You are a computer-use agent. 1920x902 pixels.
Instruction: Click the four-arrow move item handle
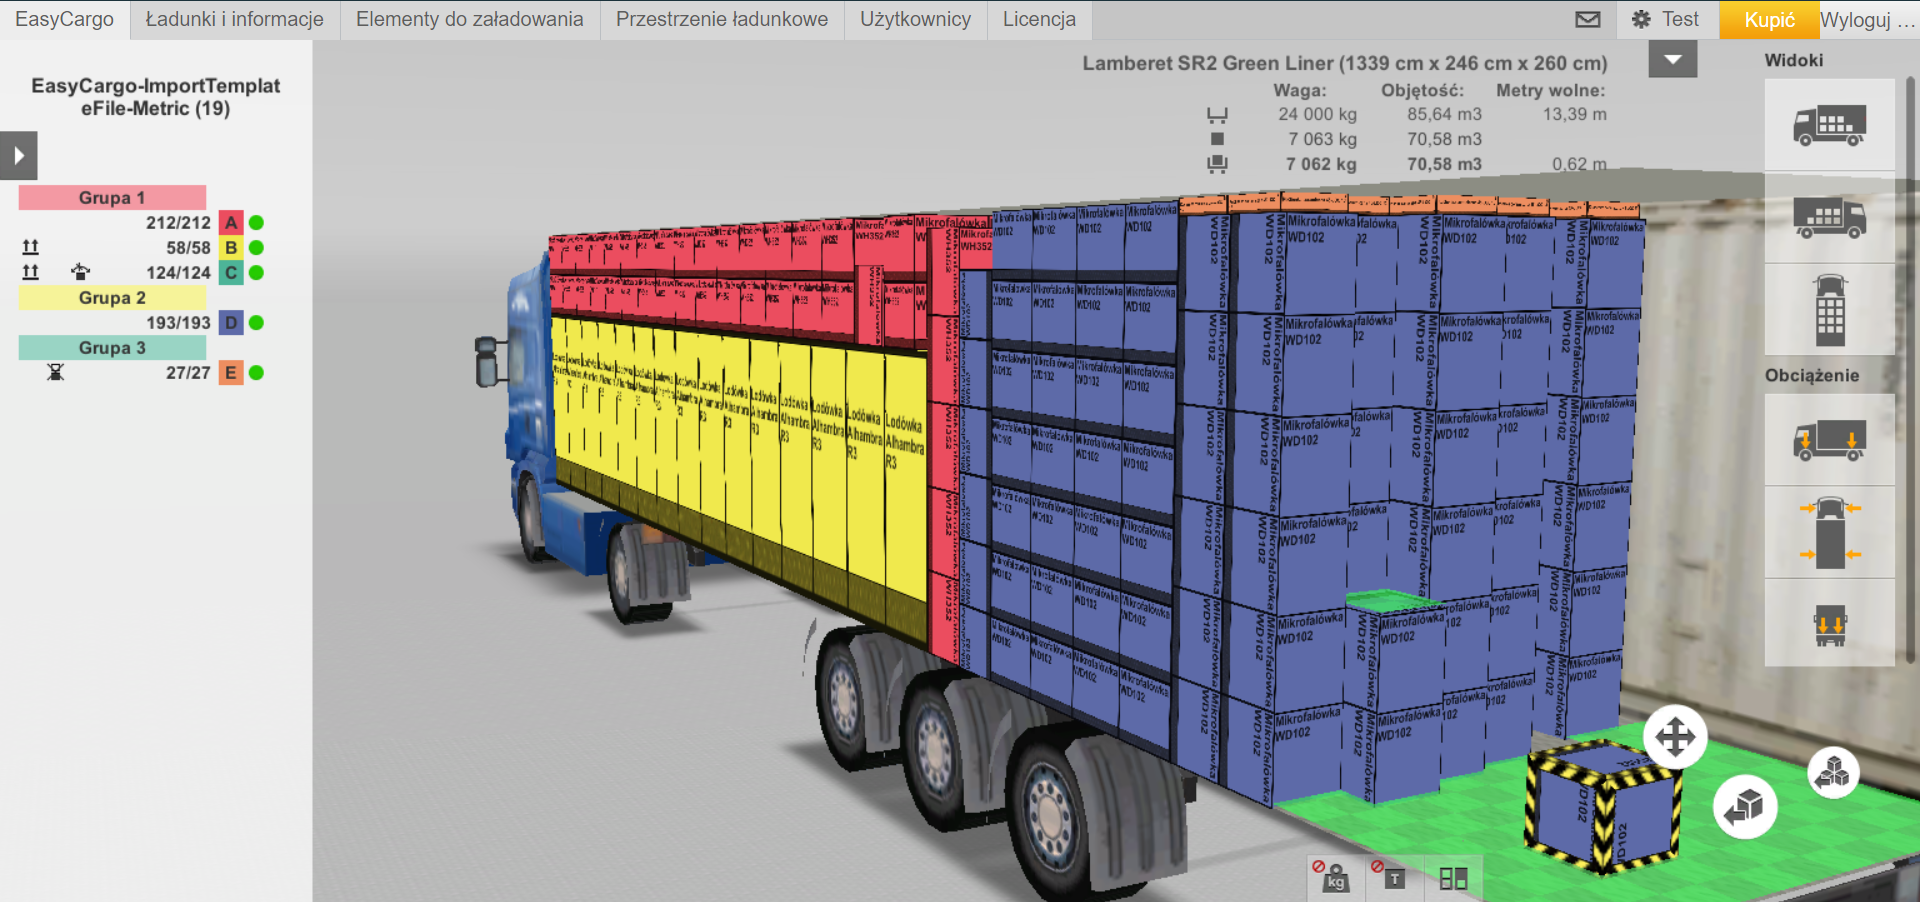click(x=1675, y=738)
